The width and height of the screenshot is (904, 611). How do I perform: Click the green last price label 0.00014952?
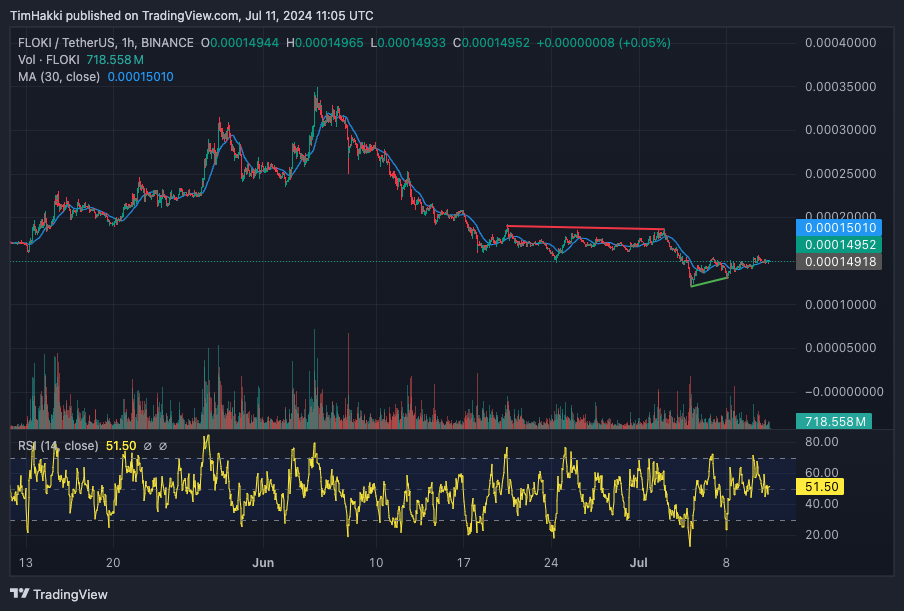coord(840,245)
